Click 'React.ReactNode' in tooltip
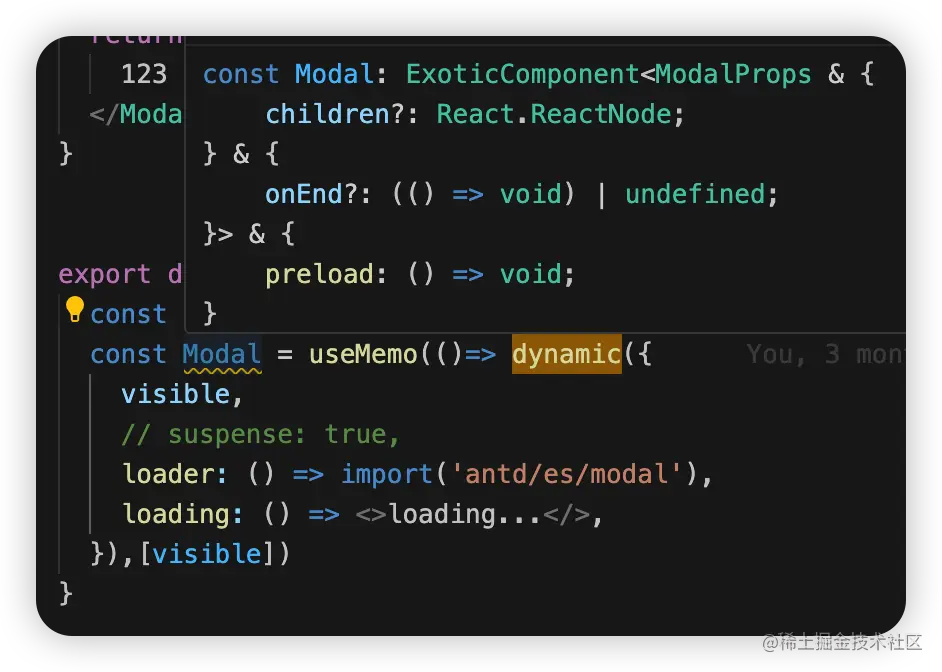 pos(554,114)
